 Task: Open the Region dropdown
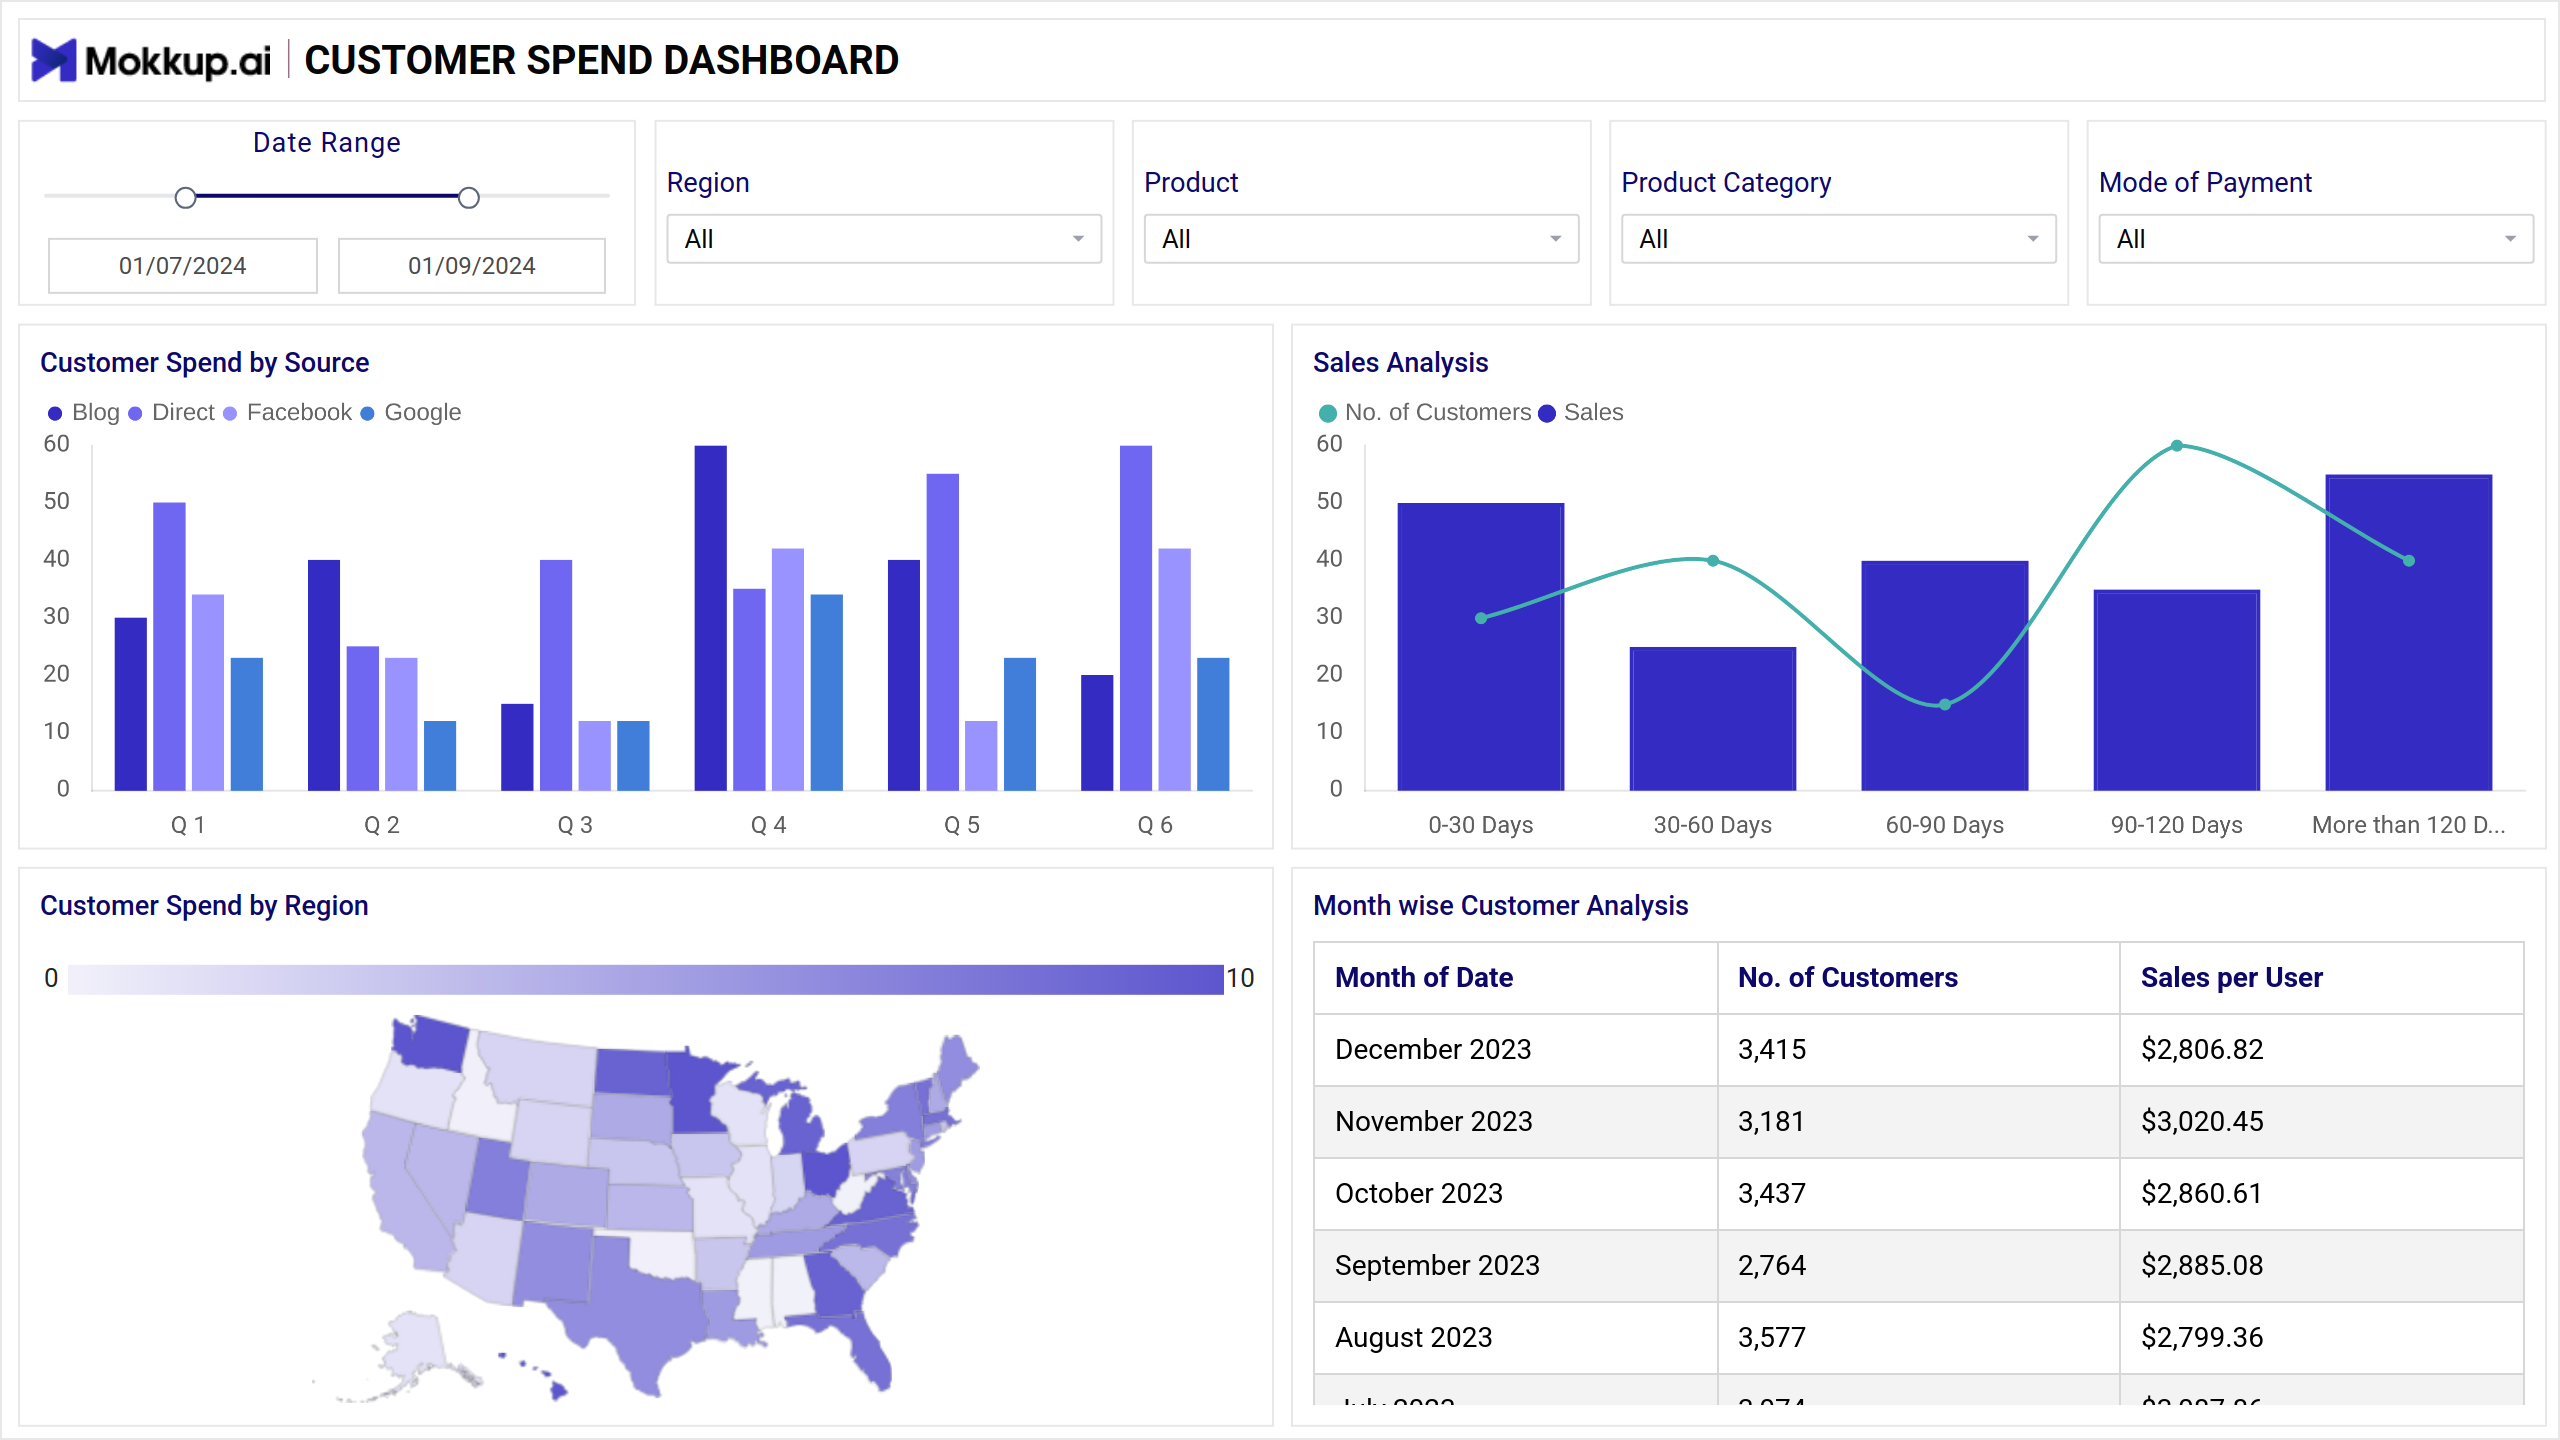click(x=884, y=239)
